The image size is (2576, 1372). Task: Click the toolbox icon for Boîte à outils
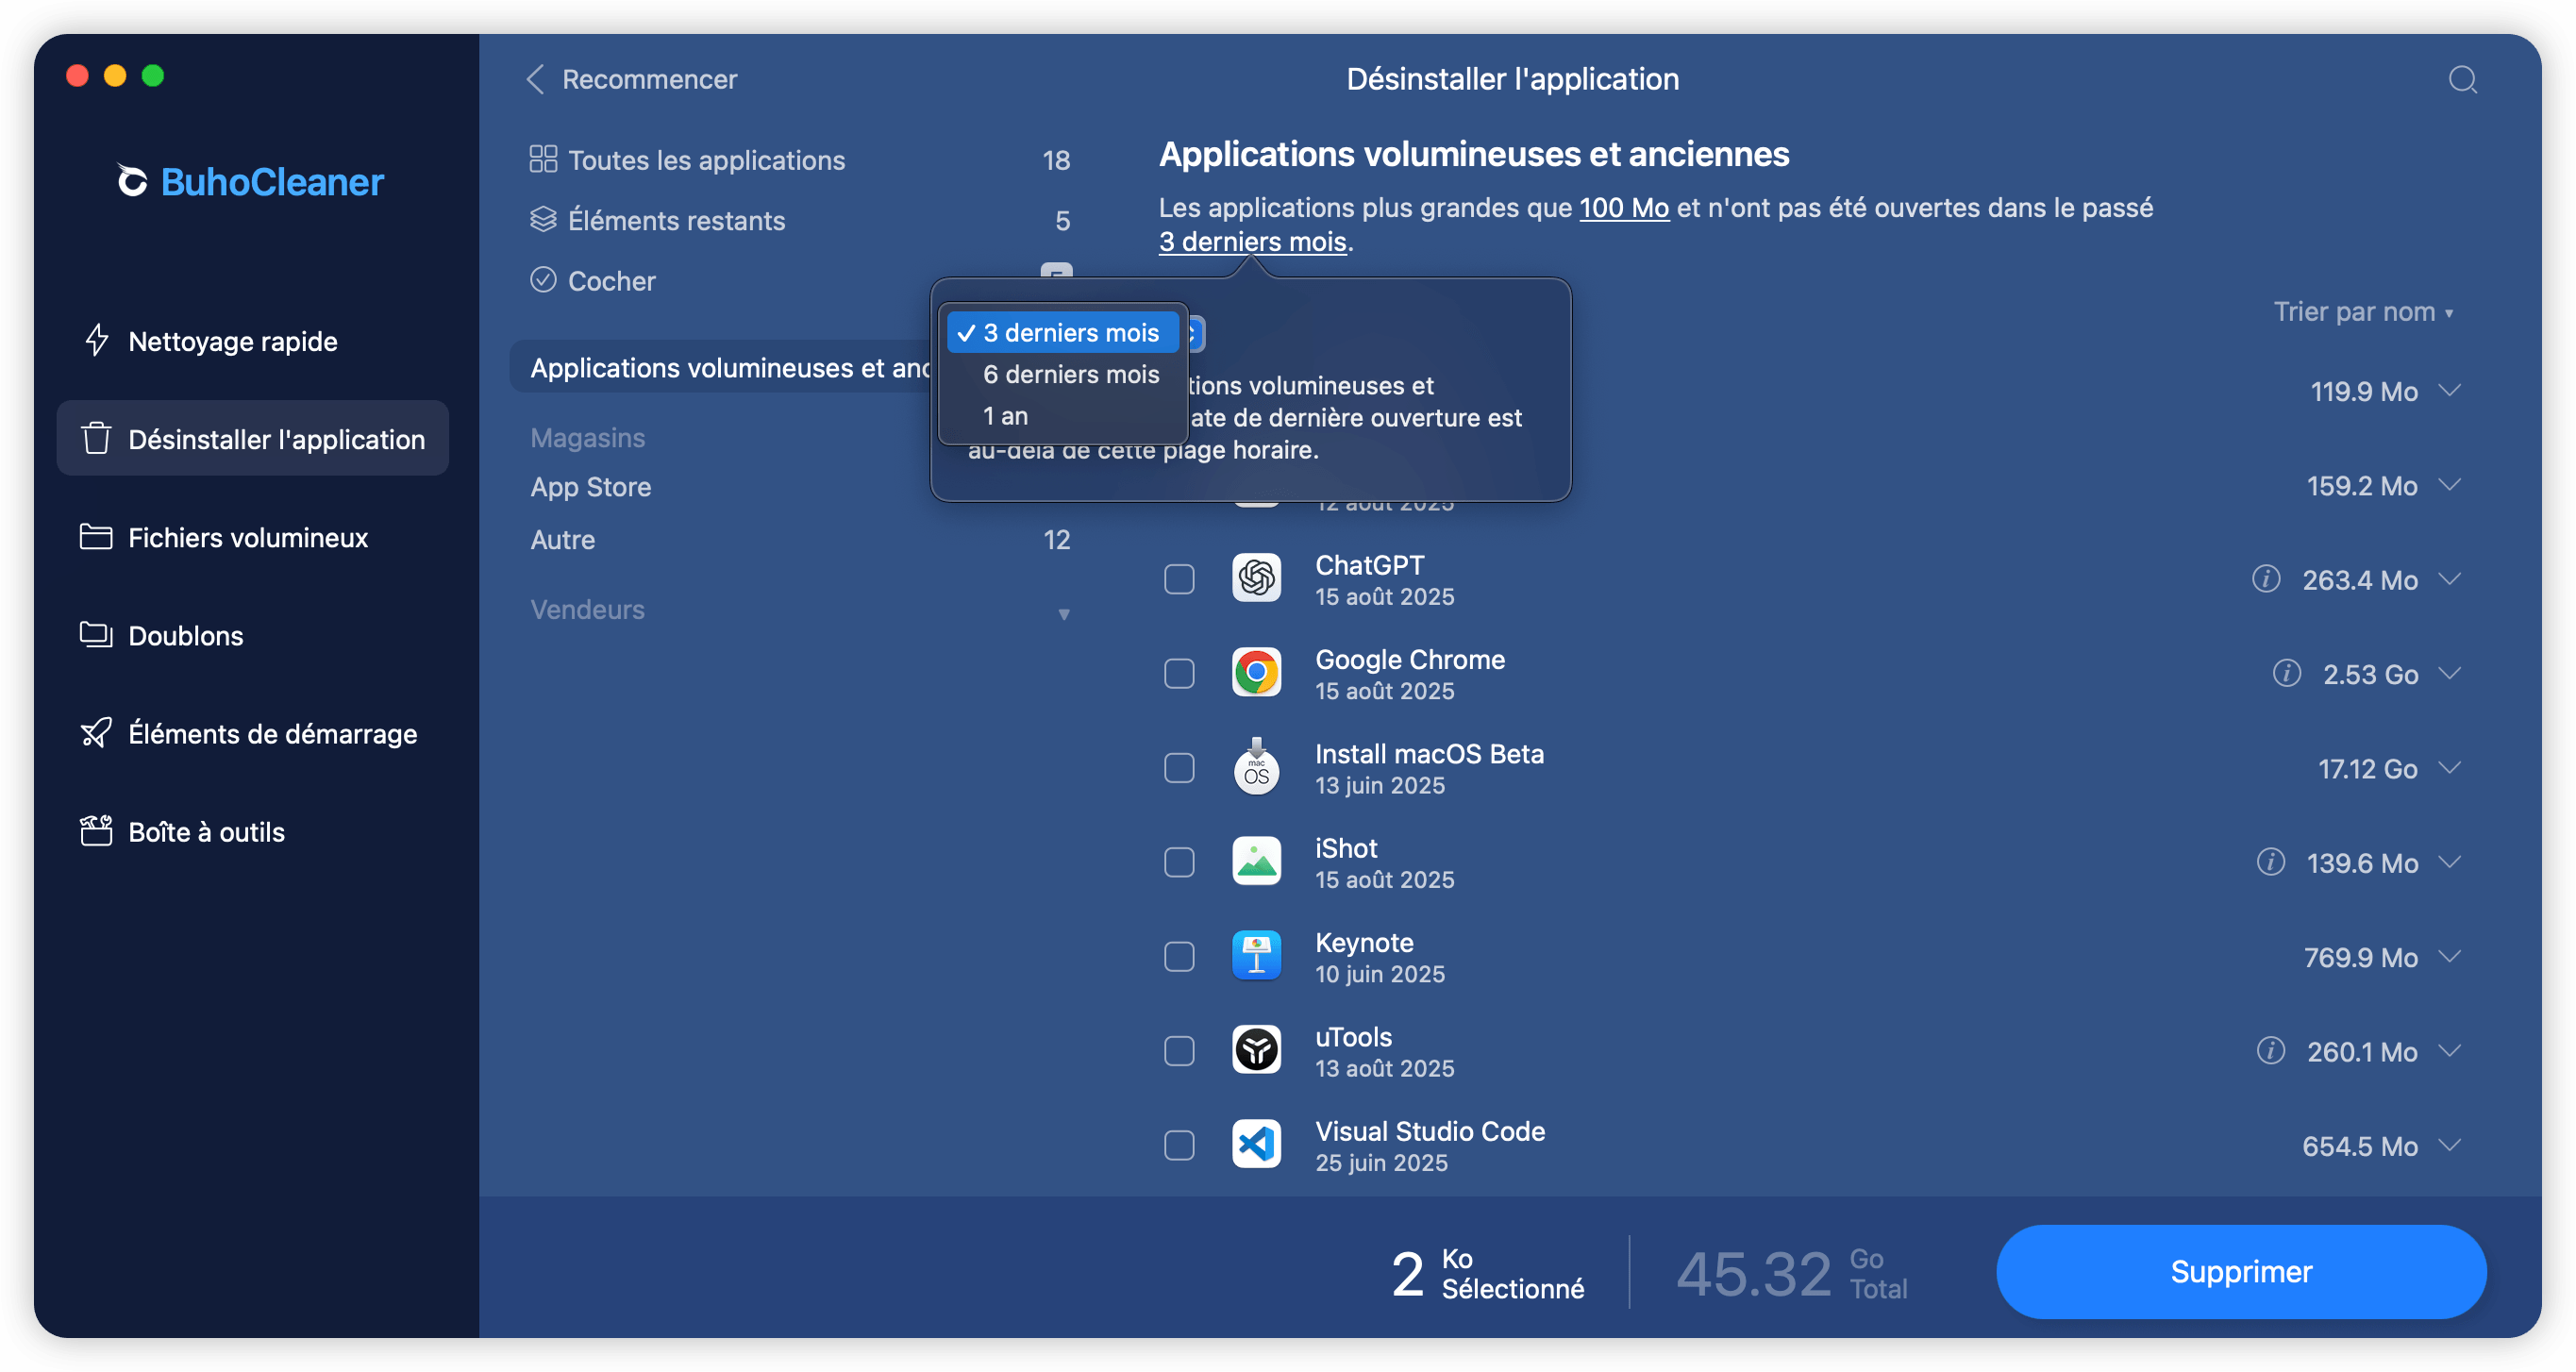pos(96,831)
